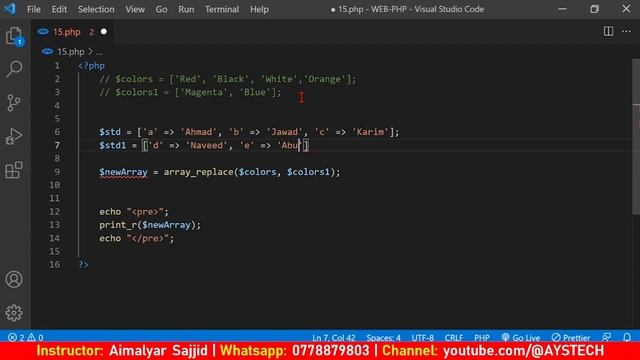Open the Help menu
Image resolution: width=640 pixels, height=360 pixels.
tap(259, 9)
